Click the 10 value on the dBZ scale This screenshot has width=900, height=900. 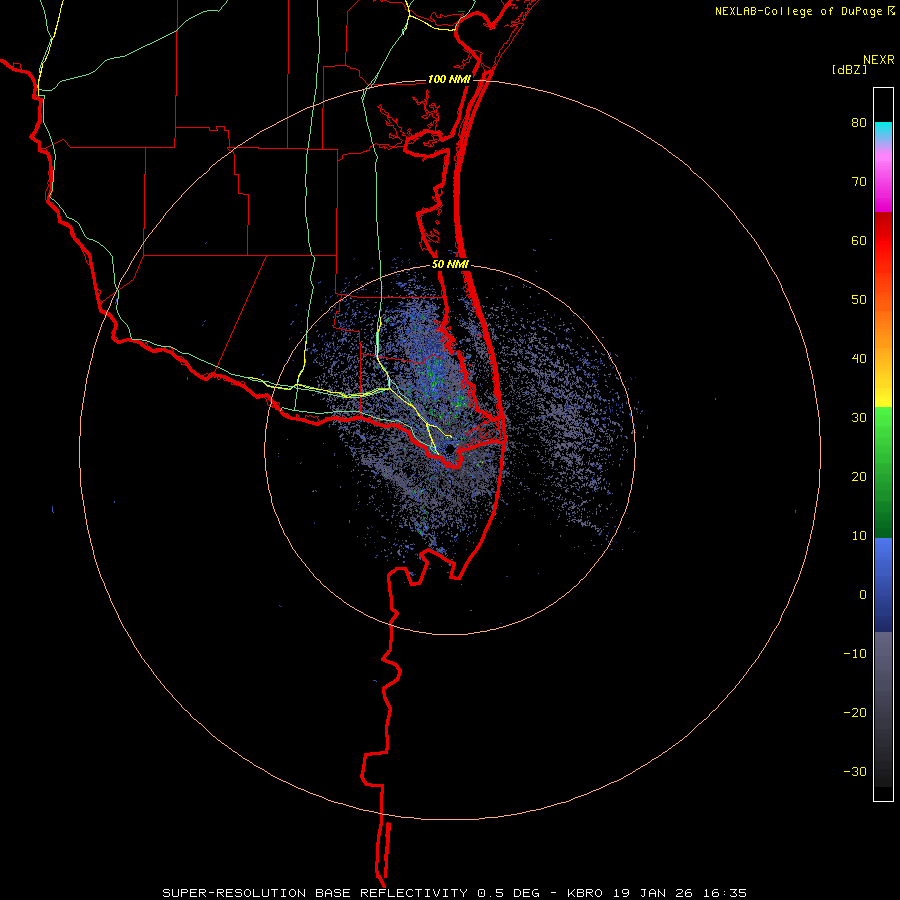859,536
